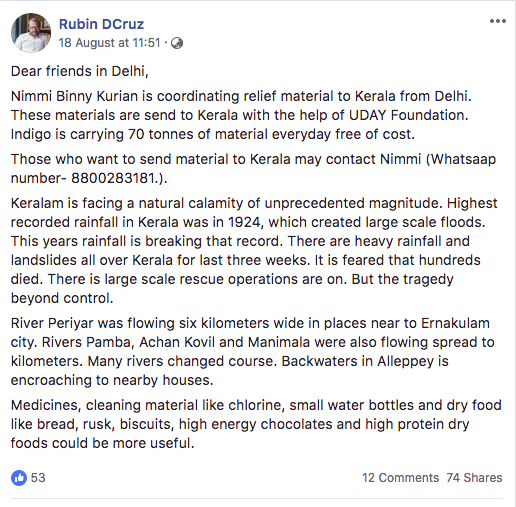Click the sentence about Indigo carrying 70 tonnes
Image resolution: width=516 pixels, height=507 pixels.
[x=213, y=134]
